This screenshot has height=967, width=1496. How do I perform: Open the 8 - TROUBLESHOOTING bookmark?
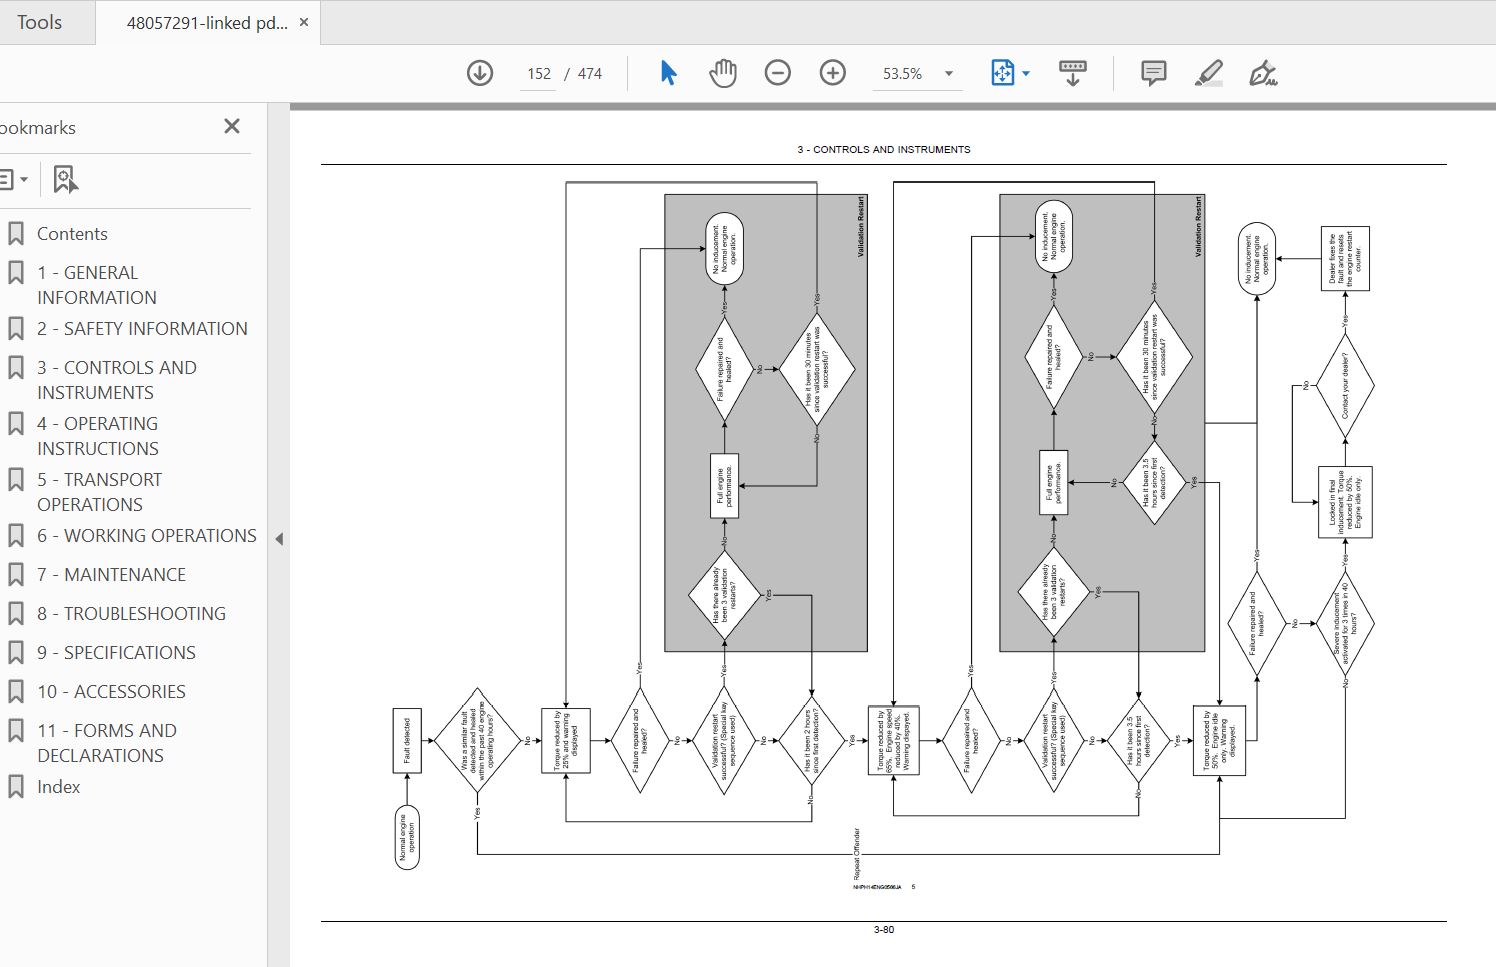(131, 614)
